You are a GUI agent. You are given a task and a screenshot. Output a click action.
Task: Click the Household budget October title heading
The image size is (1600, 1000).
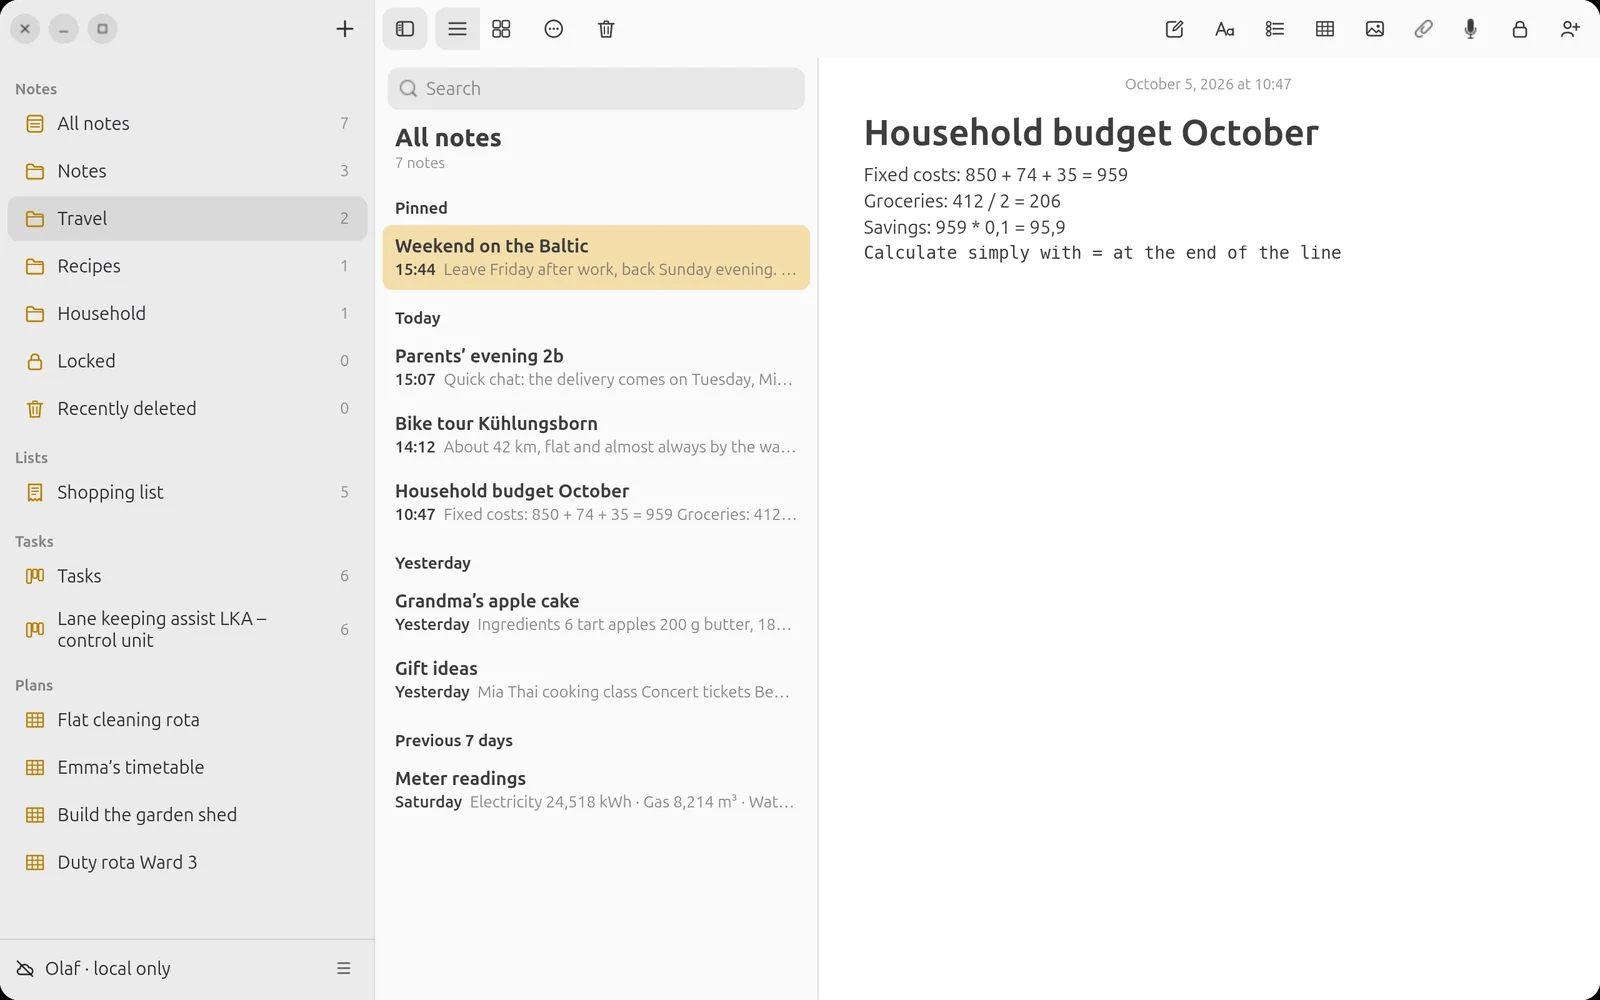[1091, 133]
